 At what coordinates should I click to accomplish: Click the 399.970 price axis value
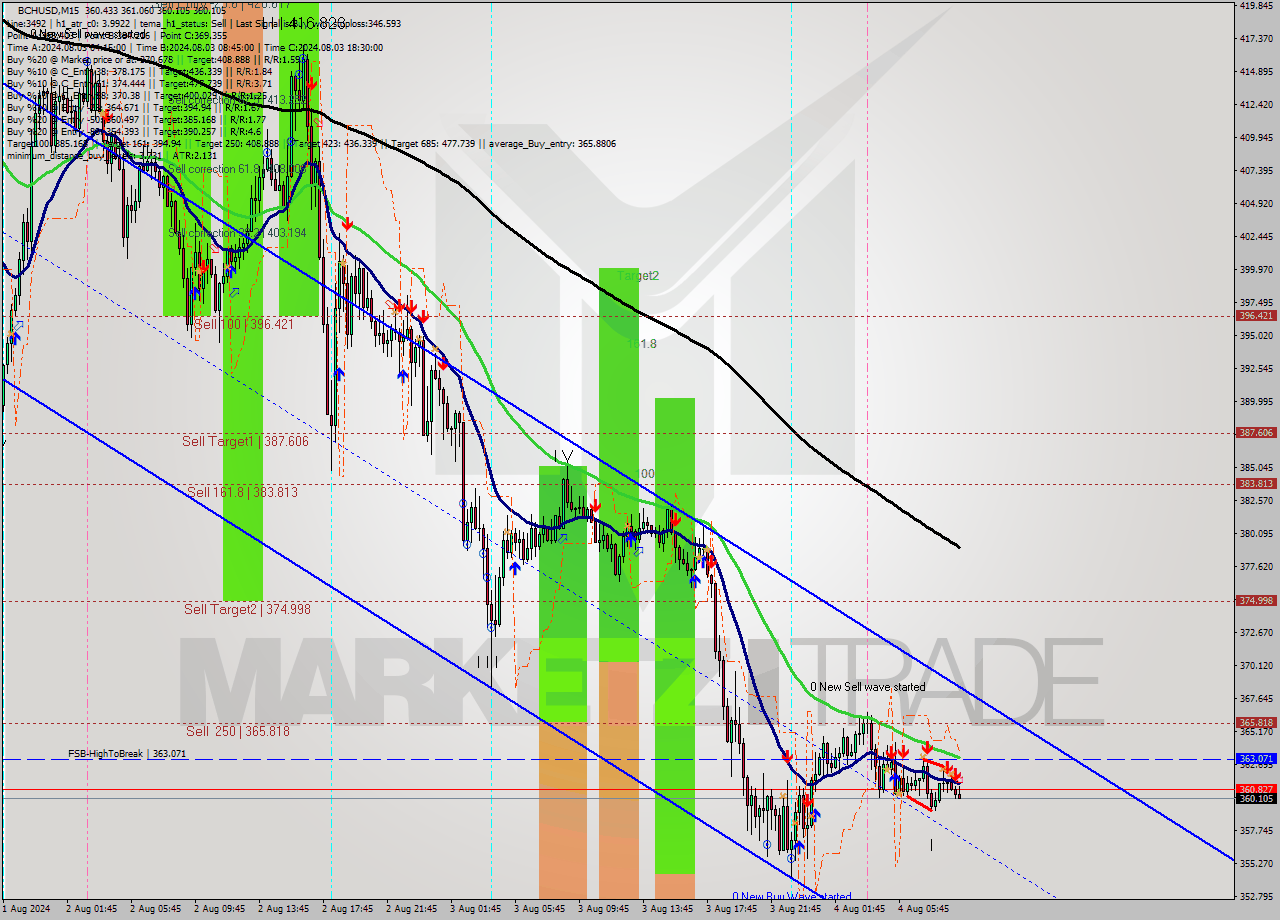(x=1256, y=269)
